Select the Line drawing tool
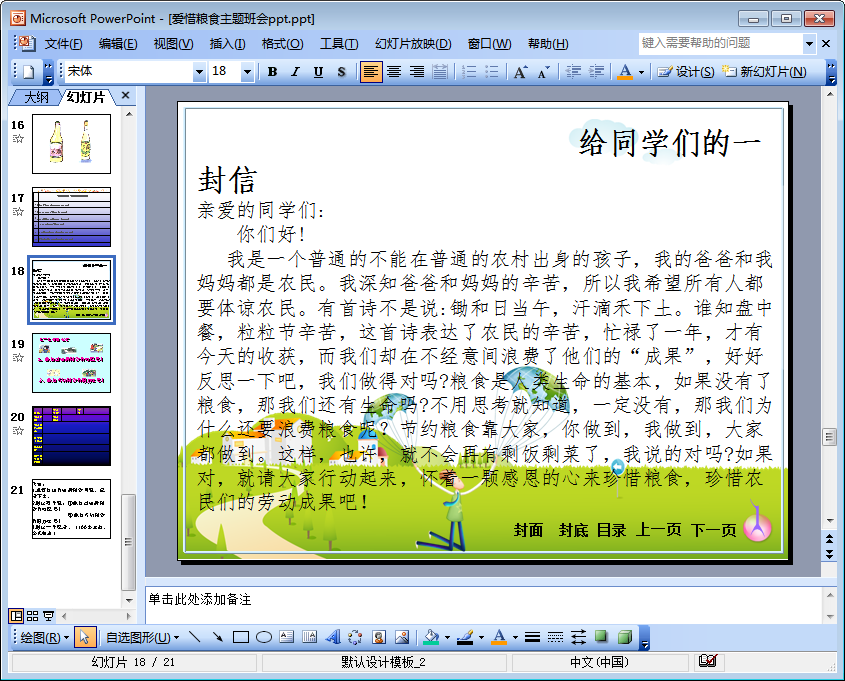 (x=195, y=637)
